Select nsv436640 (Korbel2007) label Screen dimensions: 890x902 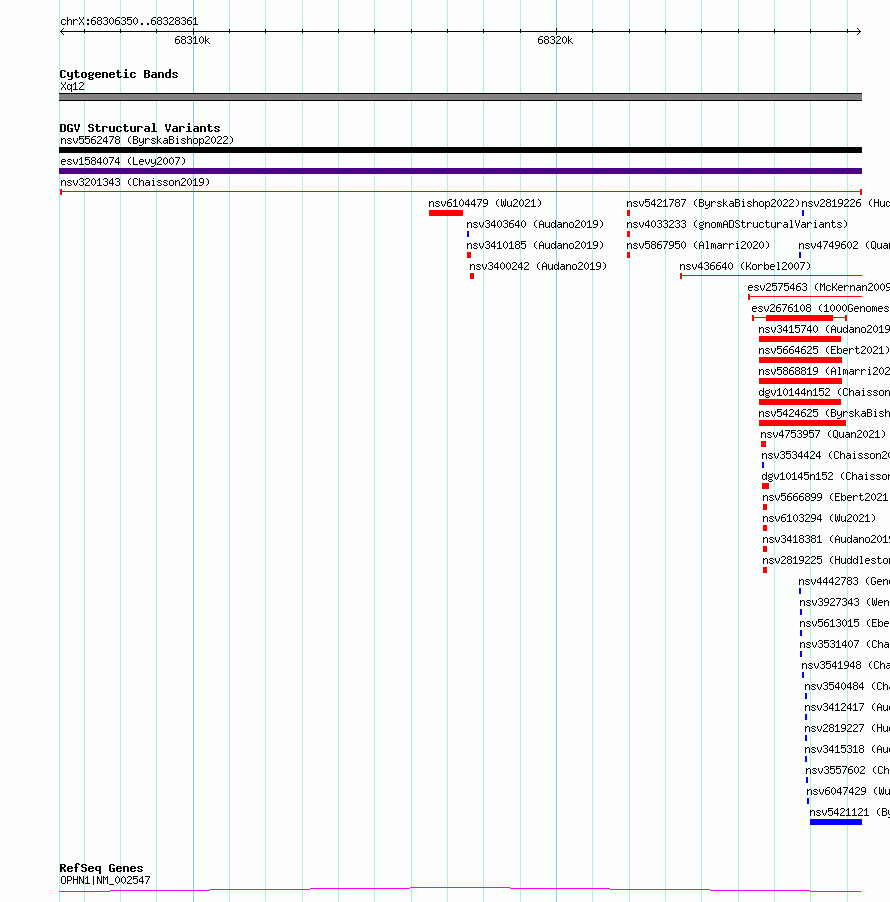(x=745, y=266)
